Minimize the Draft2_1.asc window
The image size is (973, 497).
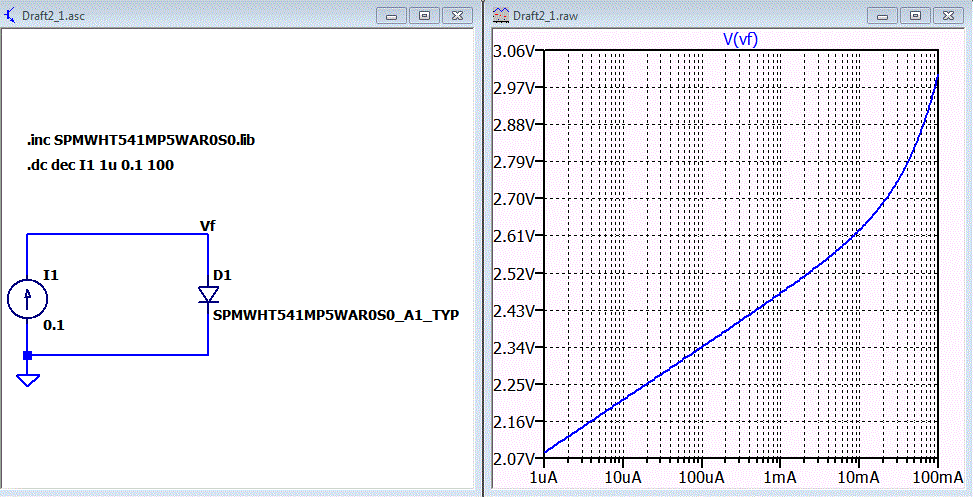pyautogui.click(x=392, y=16)
